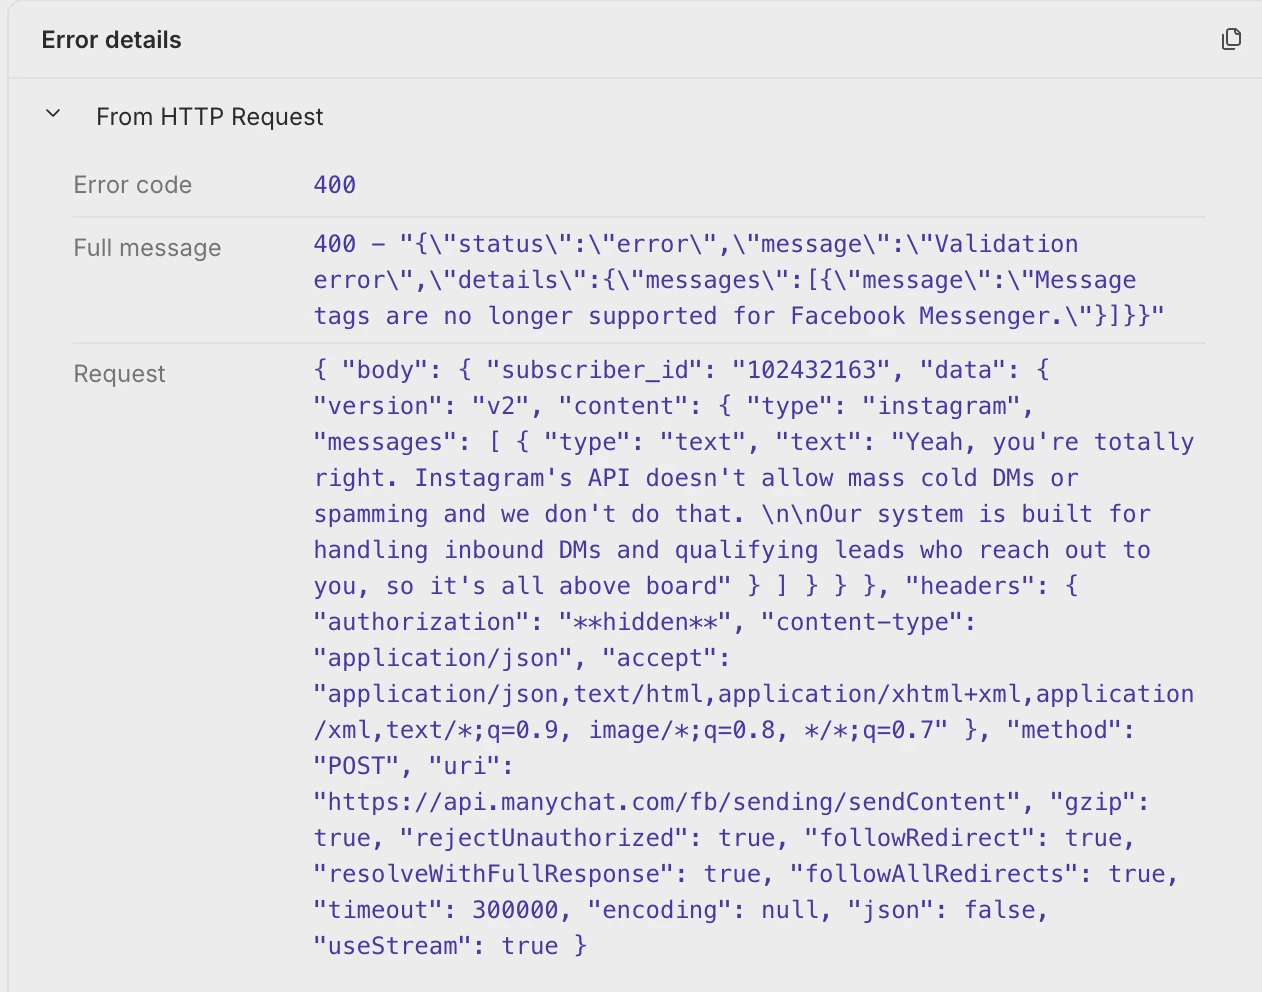Click the subscriber_id value 102432163
Screen dimensions: 1262x992
coord(811,370)
